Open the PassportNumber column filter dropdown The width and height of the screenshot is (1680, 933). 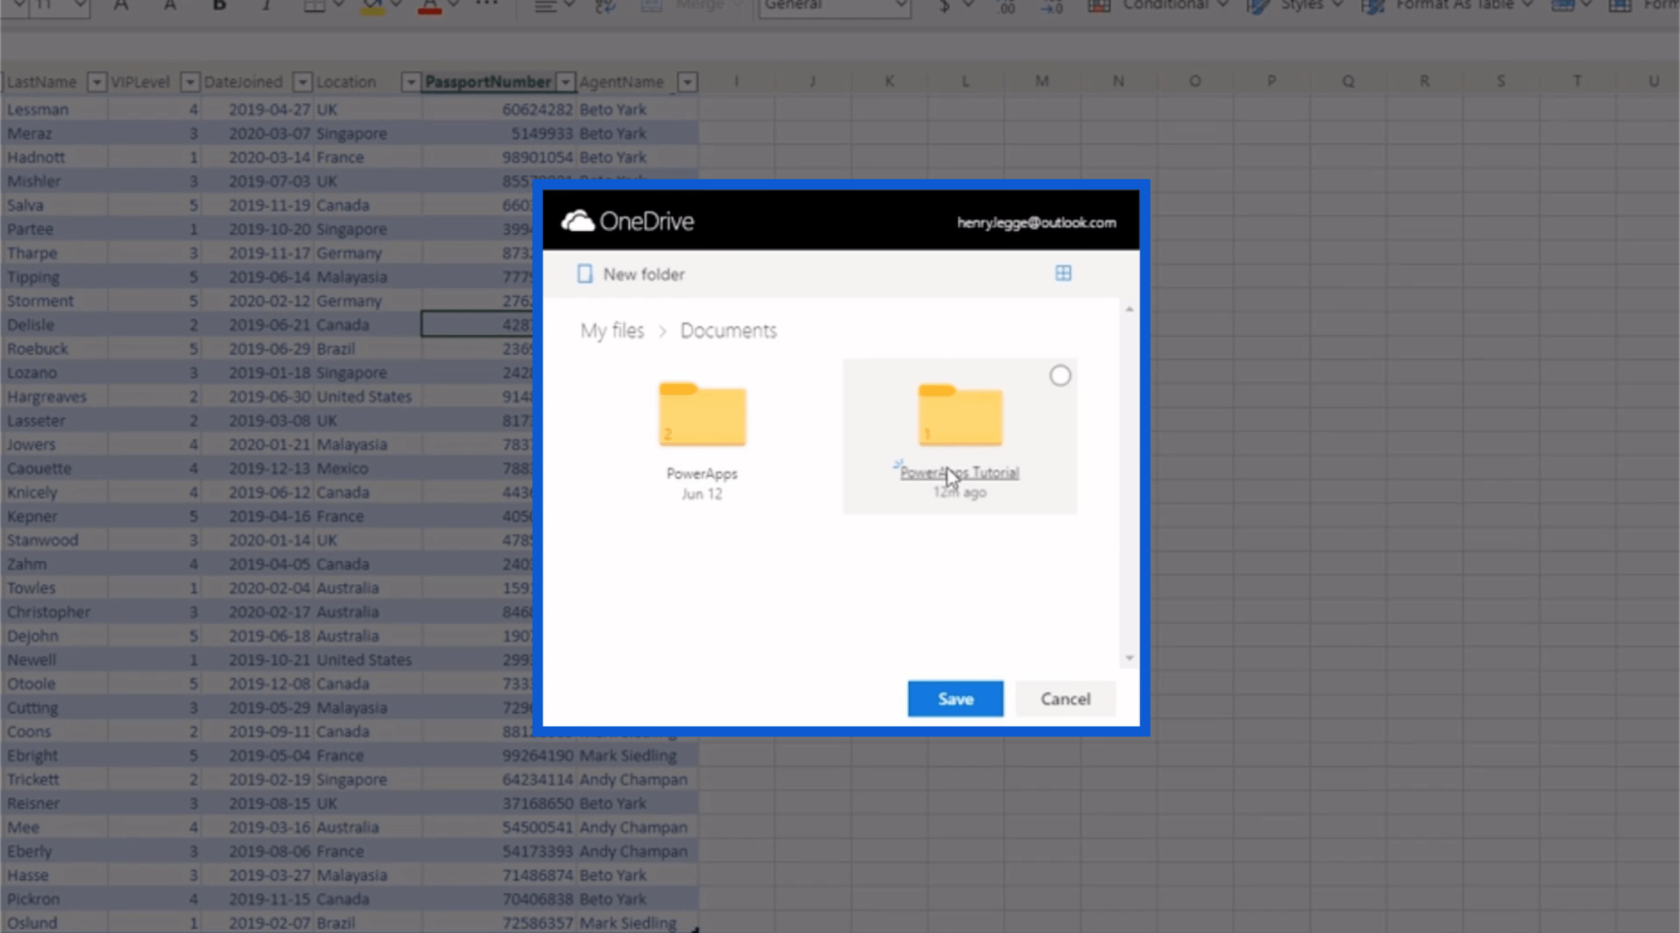point(565,82)
